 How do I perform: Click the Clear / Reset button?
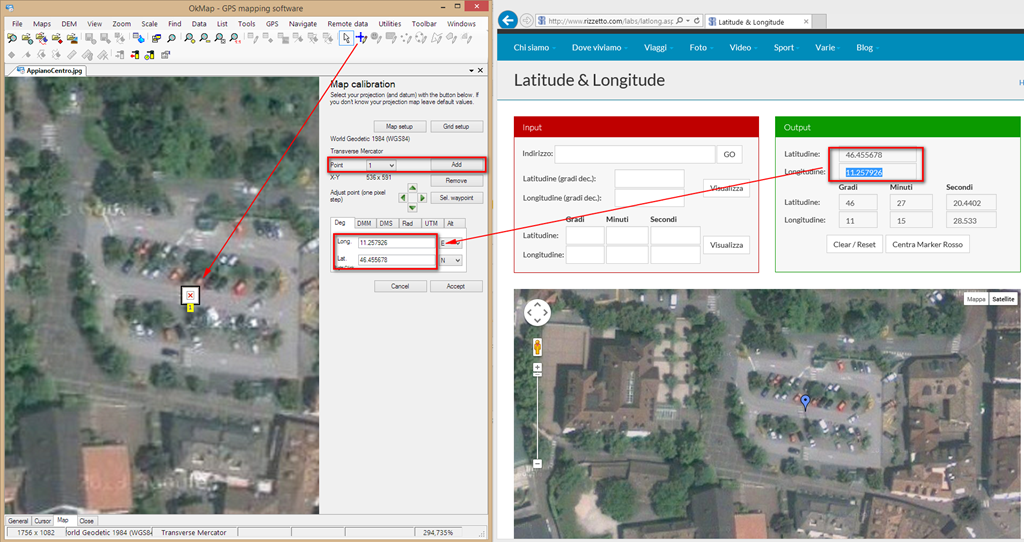pyautogui.click(x=854, y=244)
